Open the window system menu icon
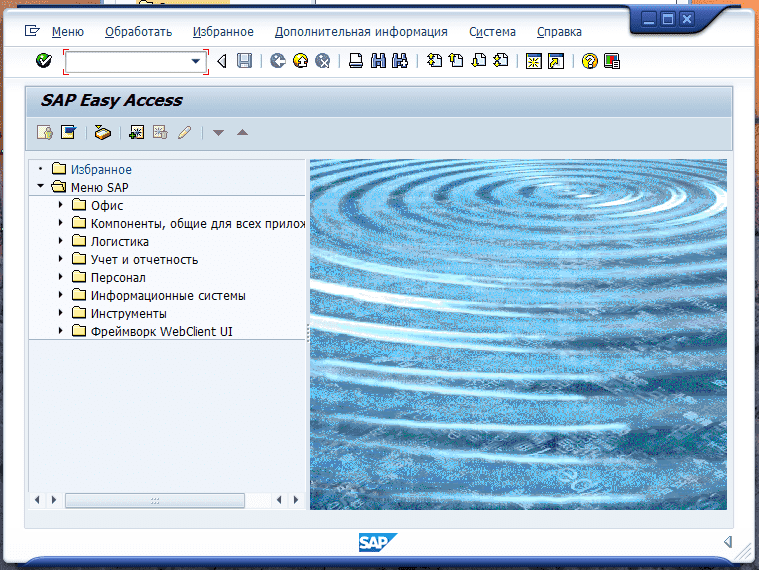The height and width of the screenshot is (570, 759). pyautogui.click(x=32, y=31)
